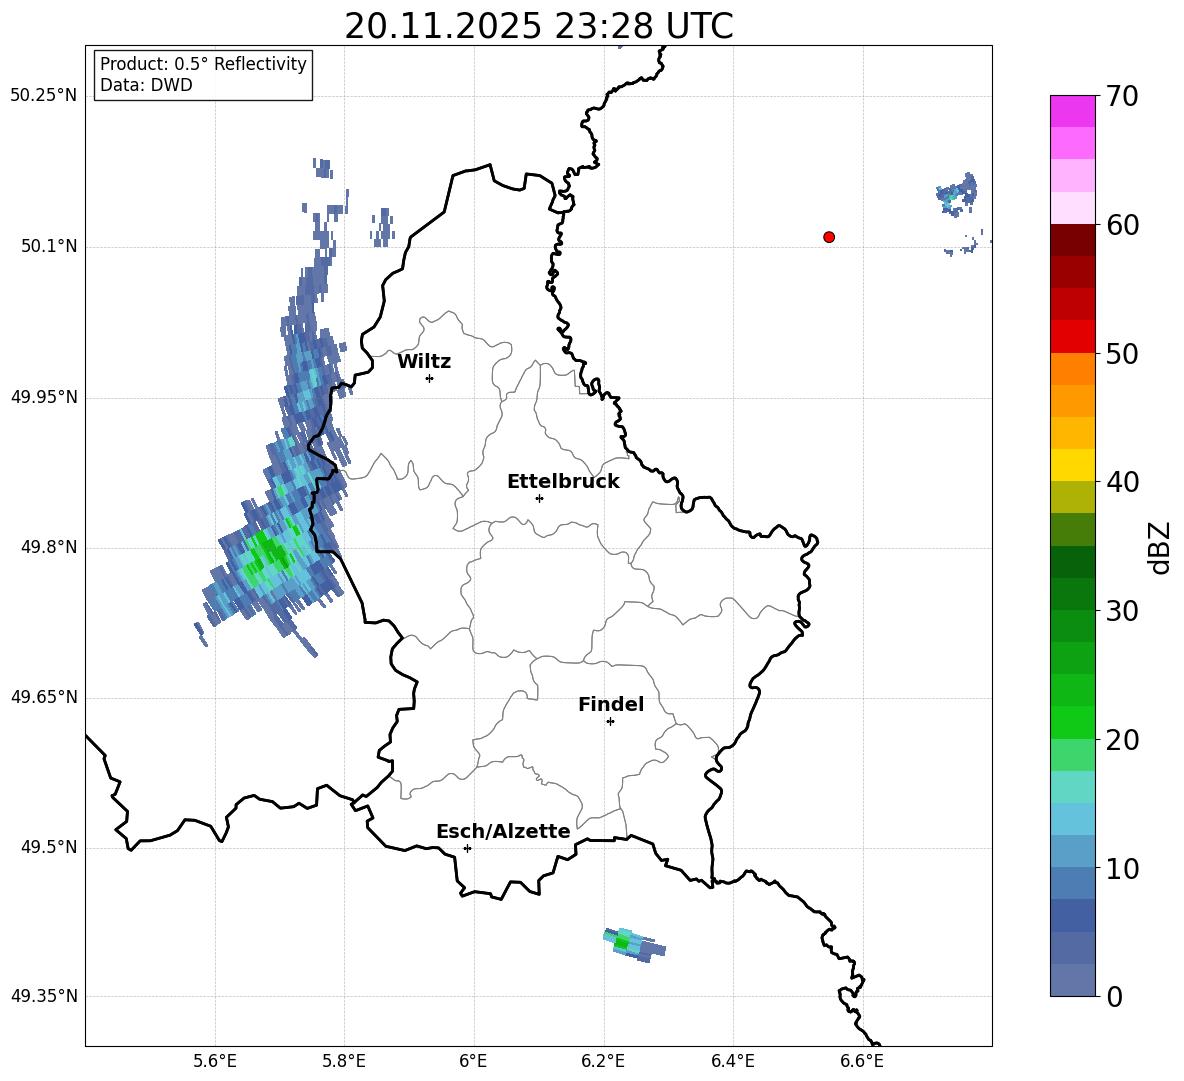Click the Ettelbruck location cross marker

point(539,498)
